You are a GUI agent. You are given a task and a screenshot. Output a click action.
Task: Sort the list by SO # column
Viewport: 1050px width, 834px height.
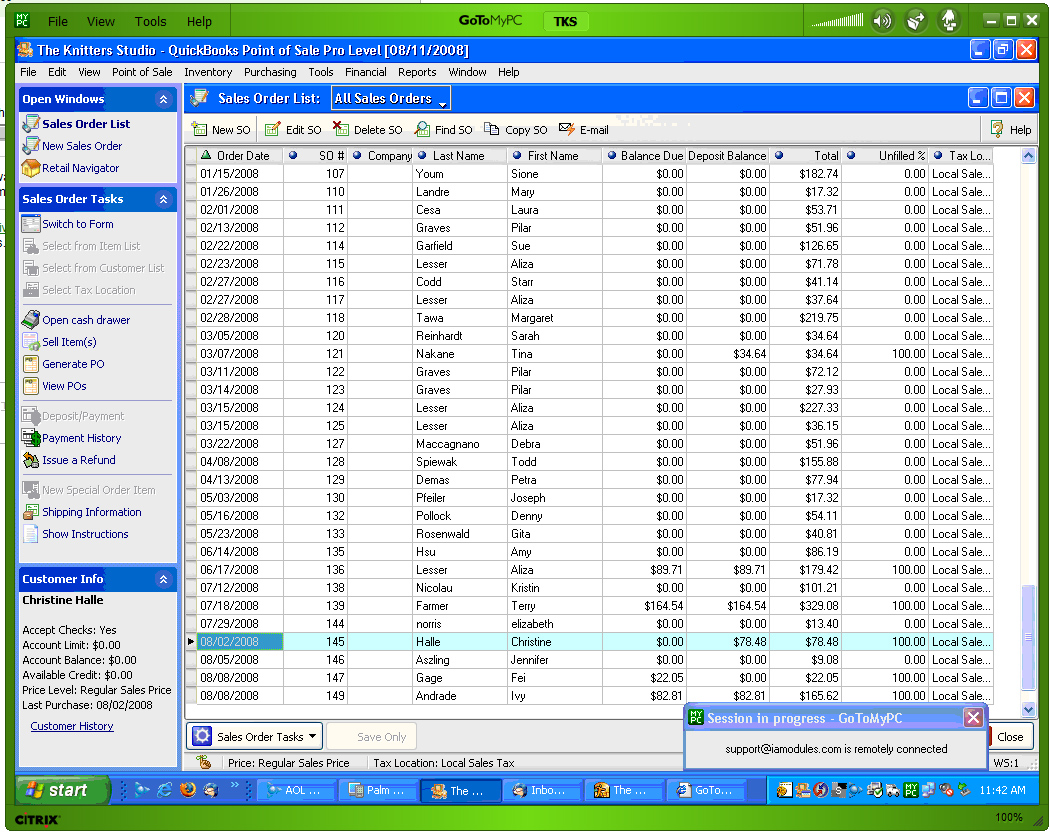(x=315, y=156)
